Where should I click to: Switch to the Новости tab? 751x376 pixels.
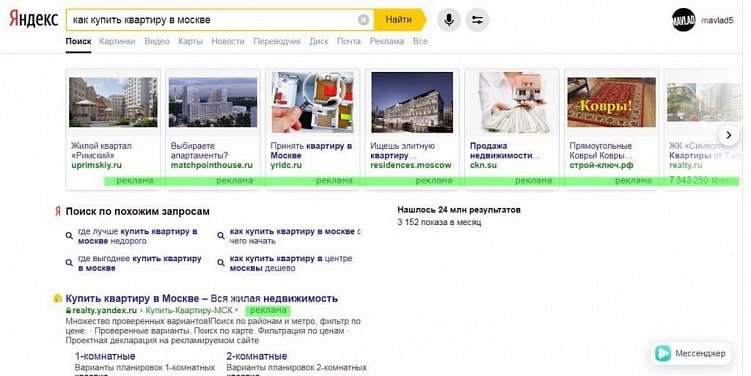click(x=228, y=41)
